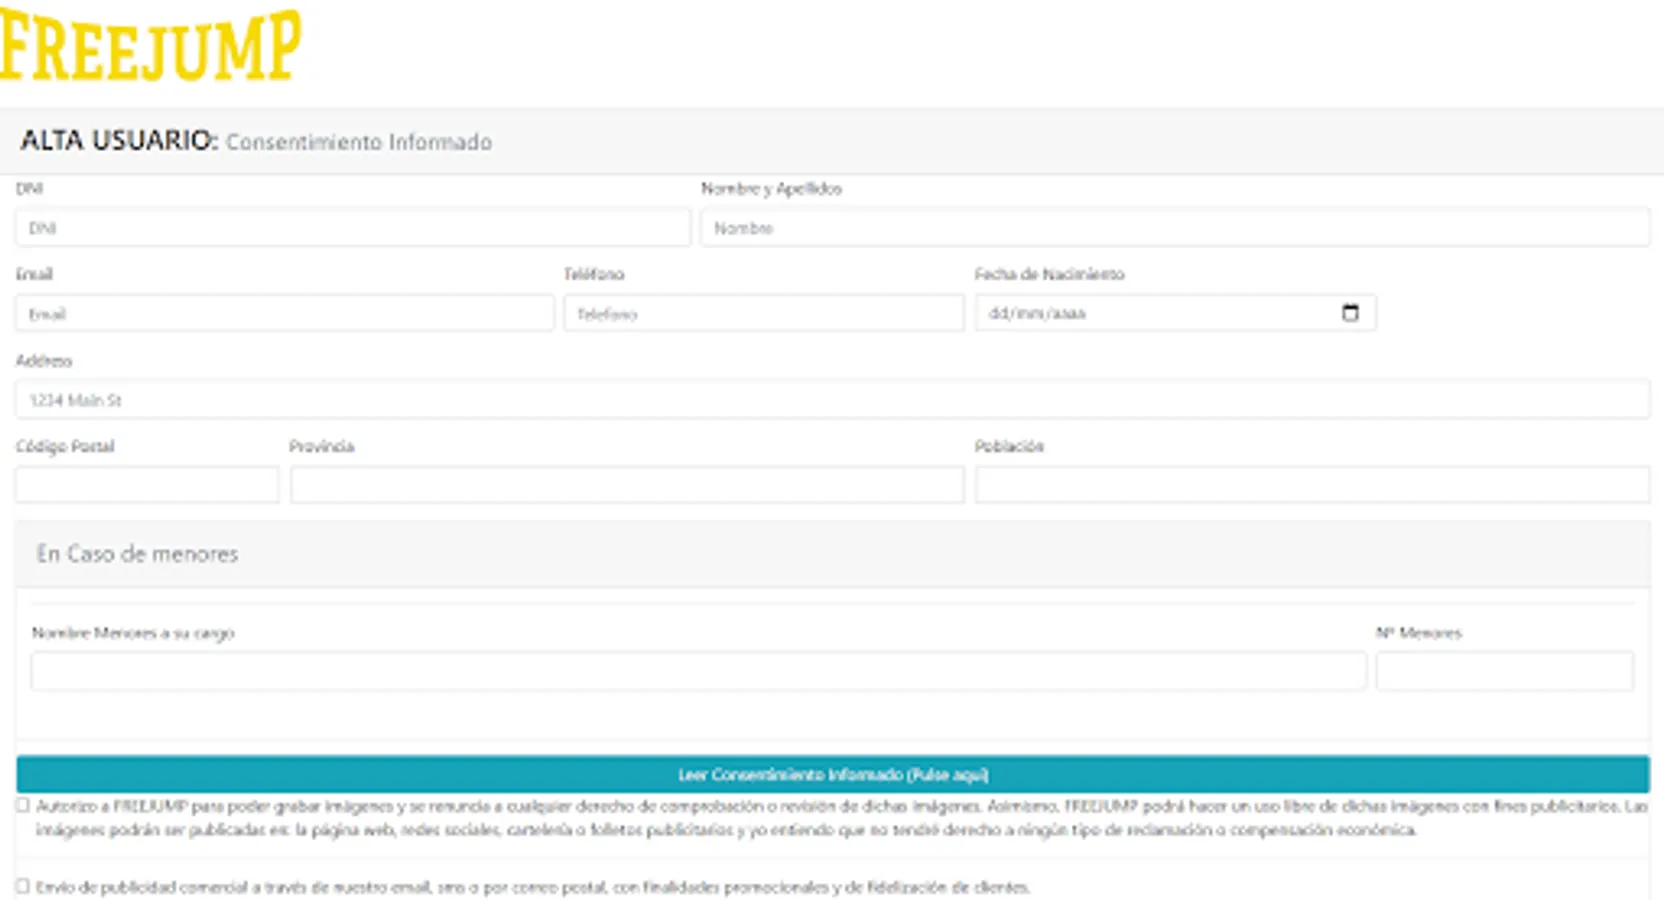1664x900 pixels.
Task: Open the date picker calendar icon
Action: pyautogui.click(x=1350, y=313)
